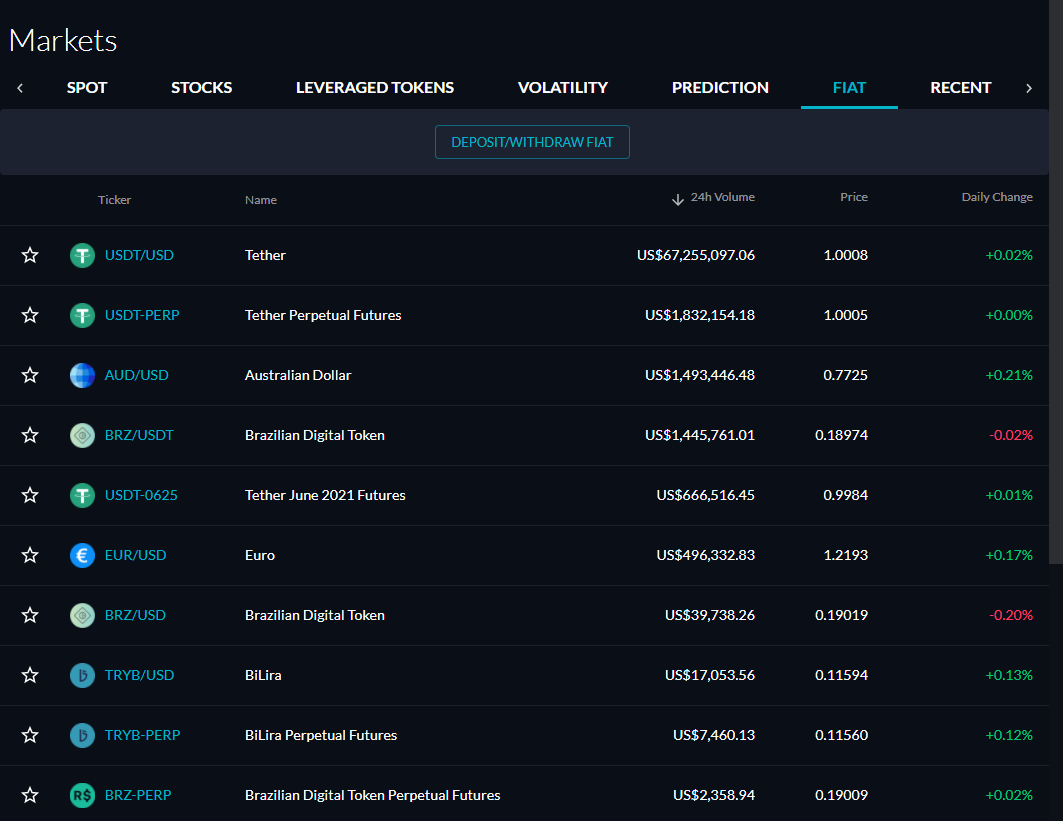Click the Euro coin icon
1063x821 pixels.
[x=82, y=555]
